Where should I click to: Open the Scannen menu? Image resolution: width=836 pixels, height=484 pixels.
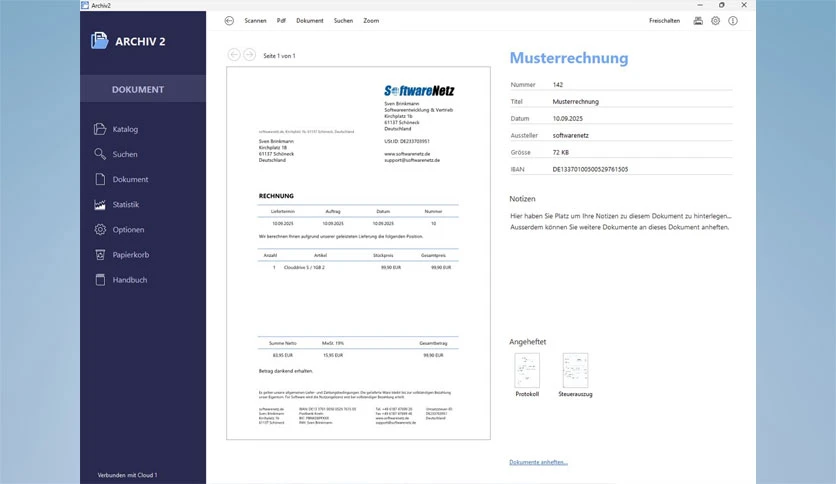click(255, 21)
